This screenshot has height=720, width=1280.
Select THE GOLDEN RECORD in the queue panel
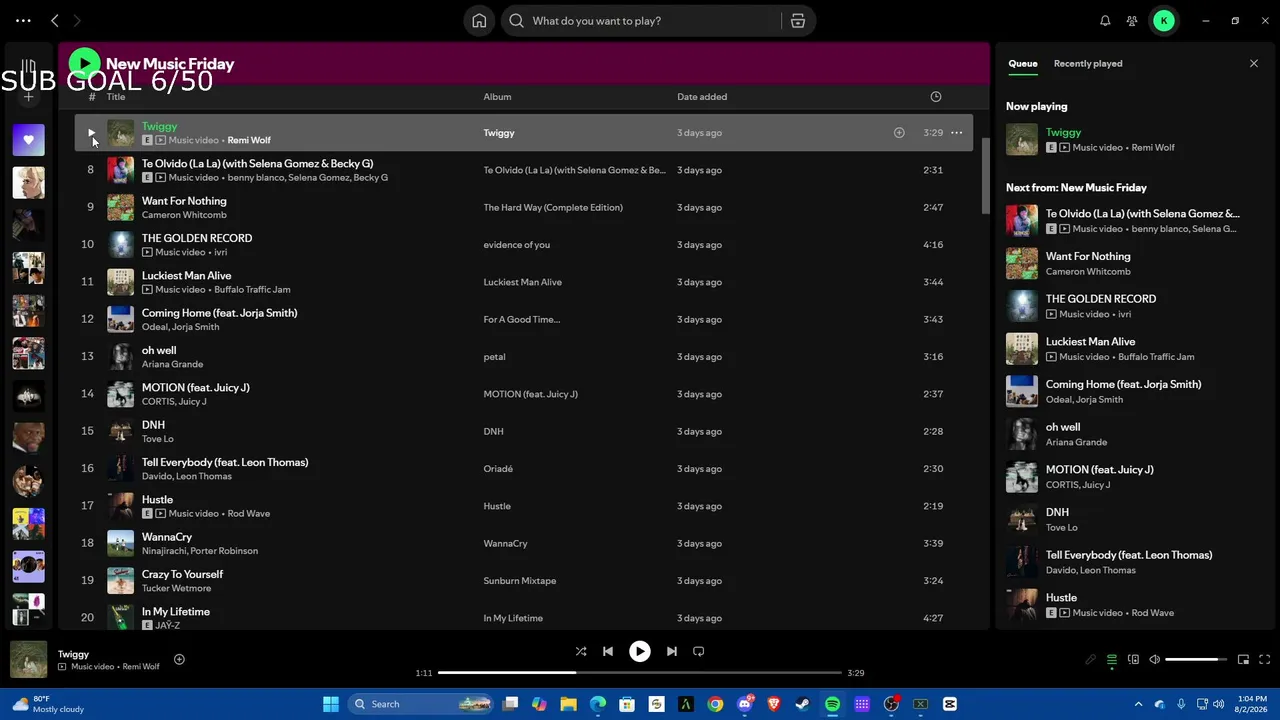click(x=1100, y=299)
